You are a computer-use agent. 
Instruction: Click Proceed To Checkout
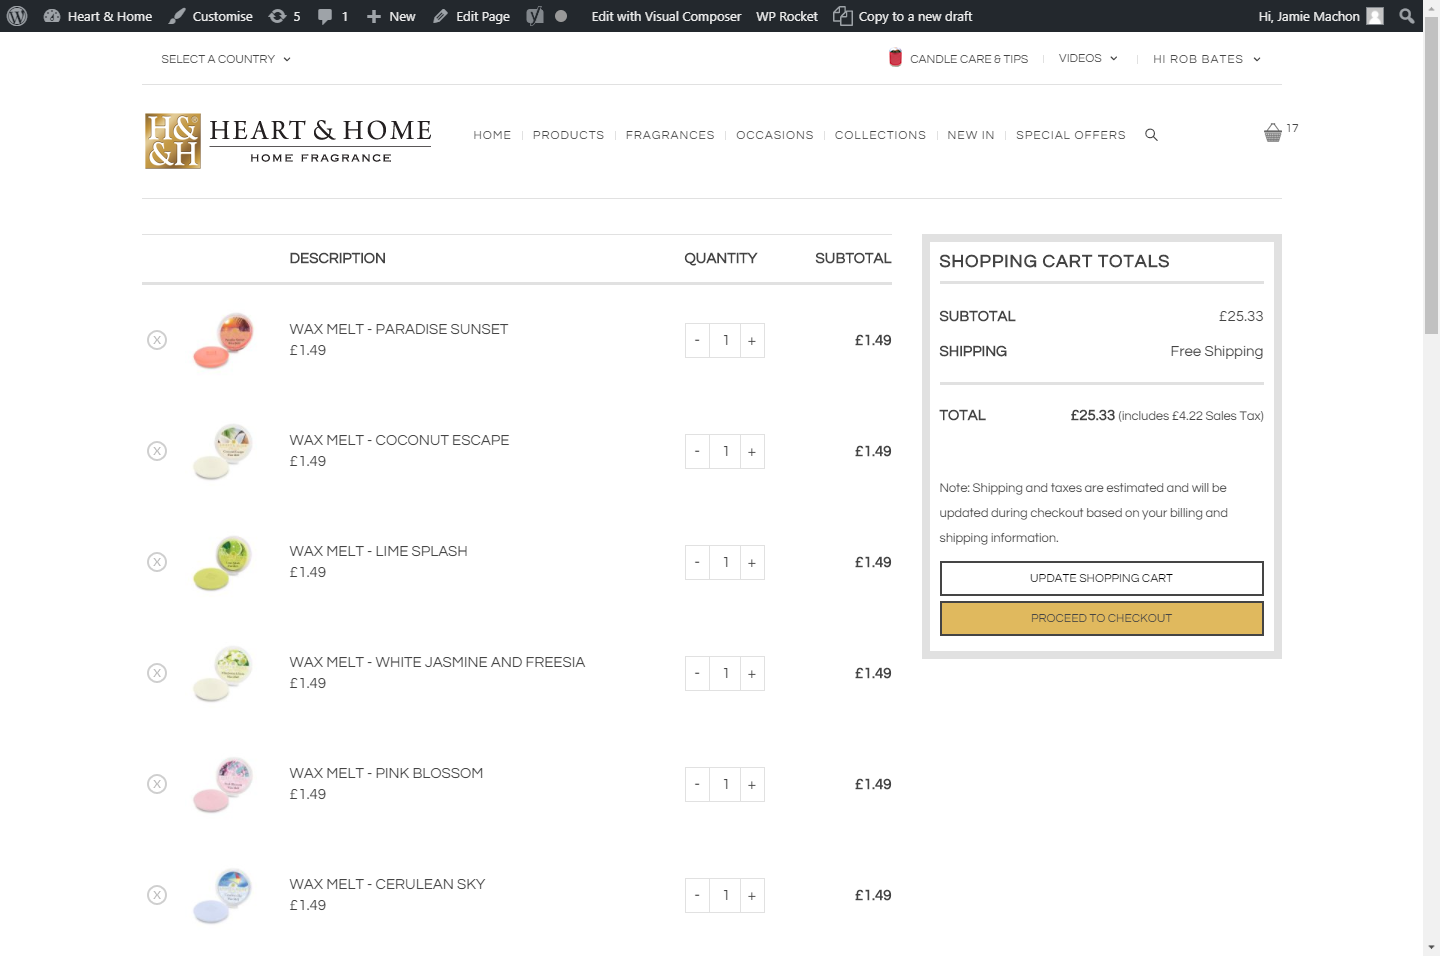point(1101,618)
